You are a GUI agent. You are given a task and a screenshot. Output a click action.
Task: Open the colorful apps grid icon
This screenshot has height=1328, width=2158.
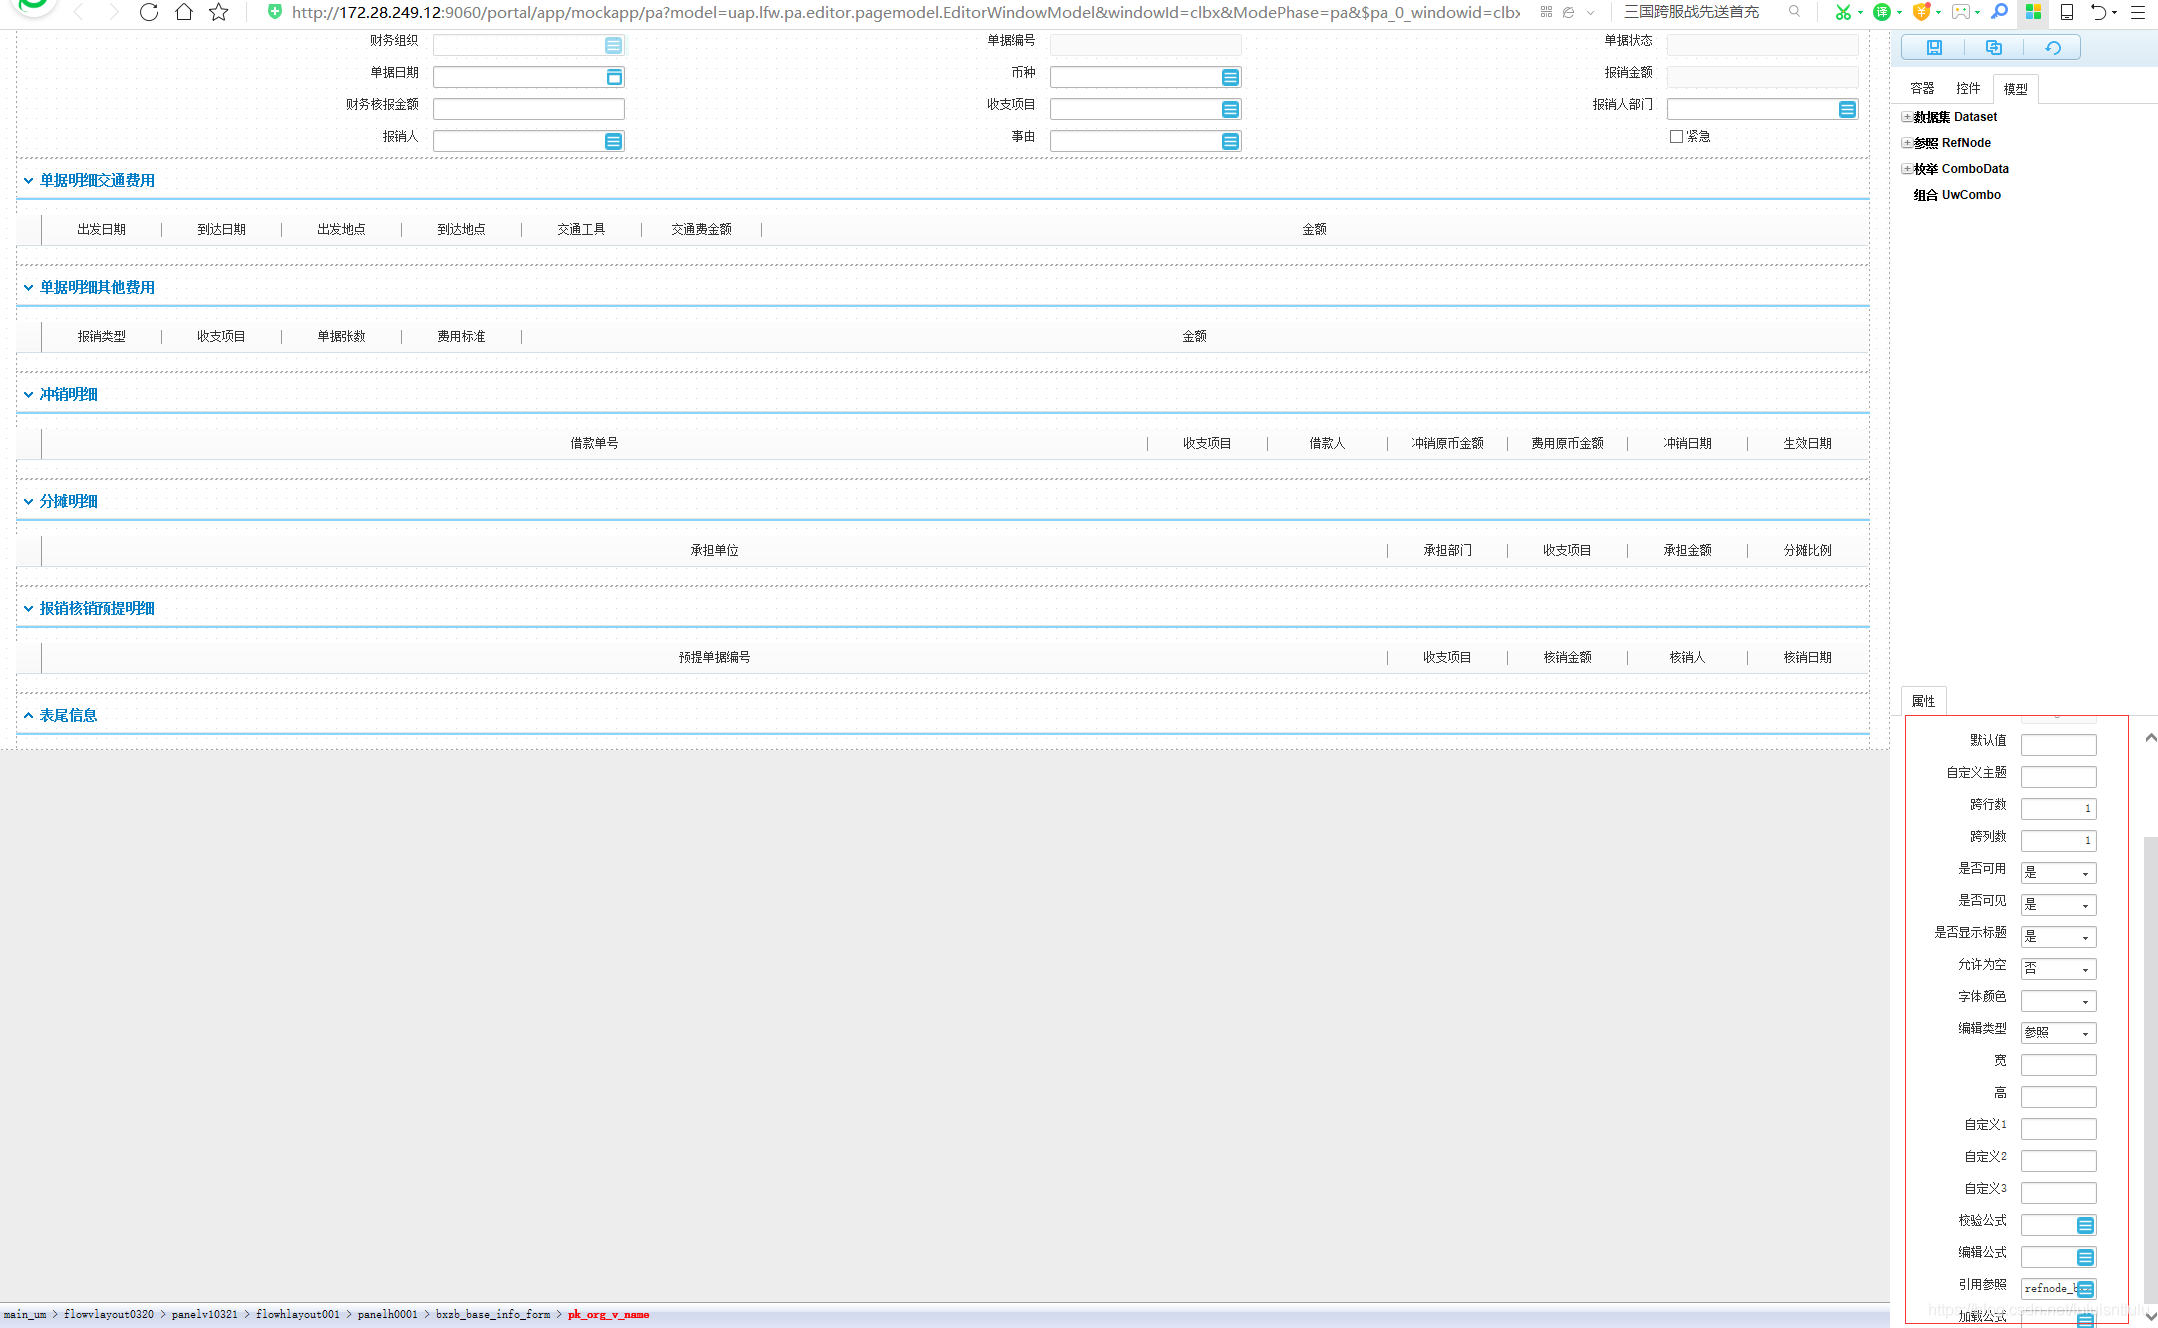[2033, 12]
